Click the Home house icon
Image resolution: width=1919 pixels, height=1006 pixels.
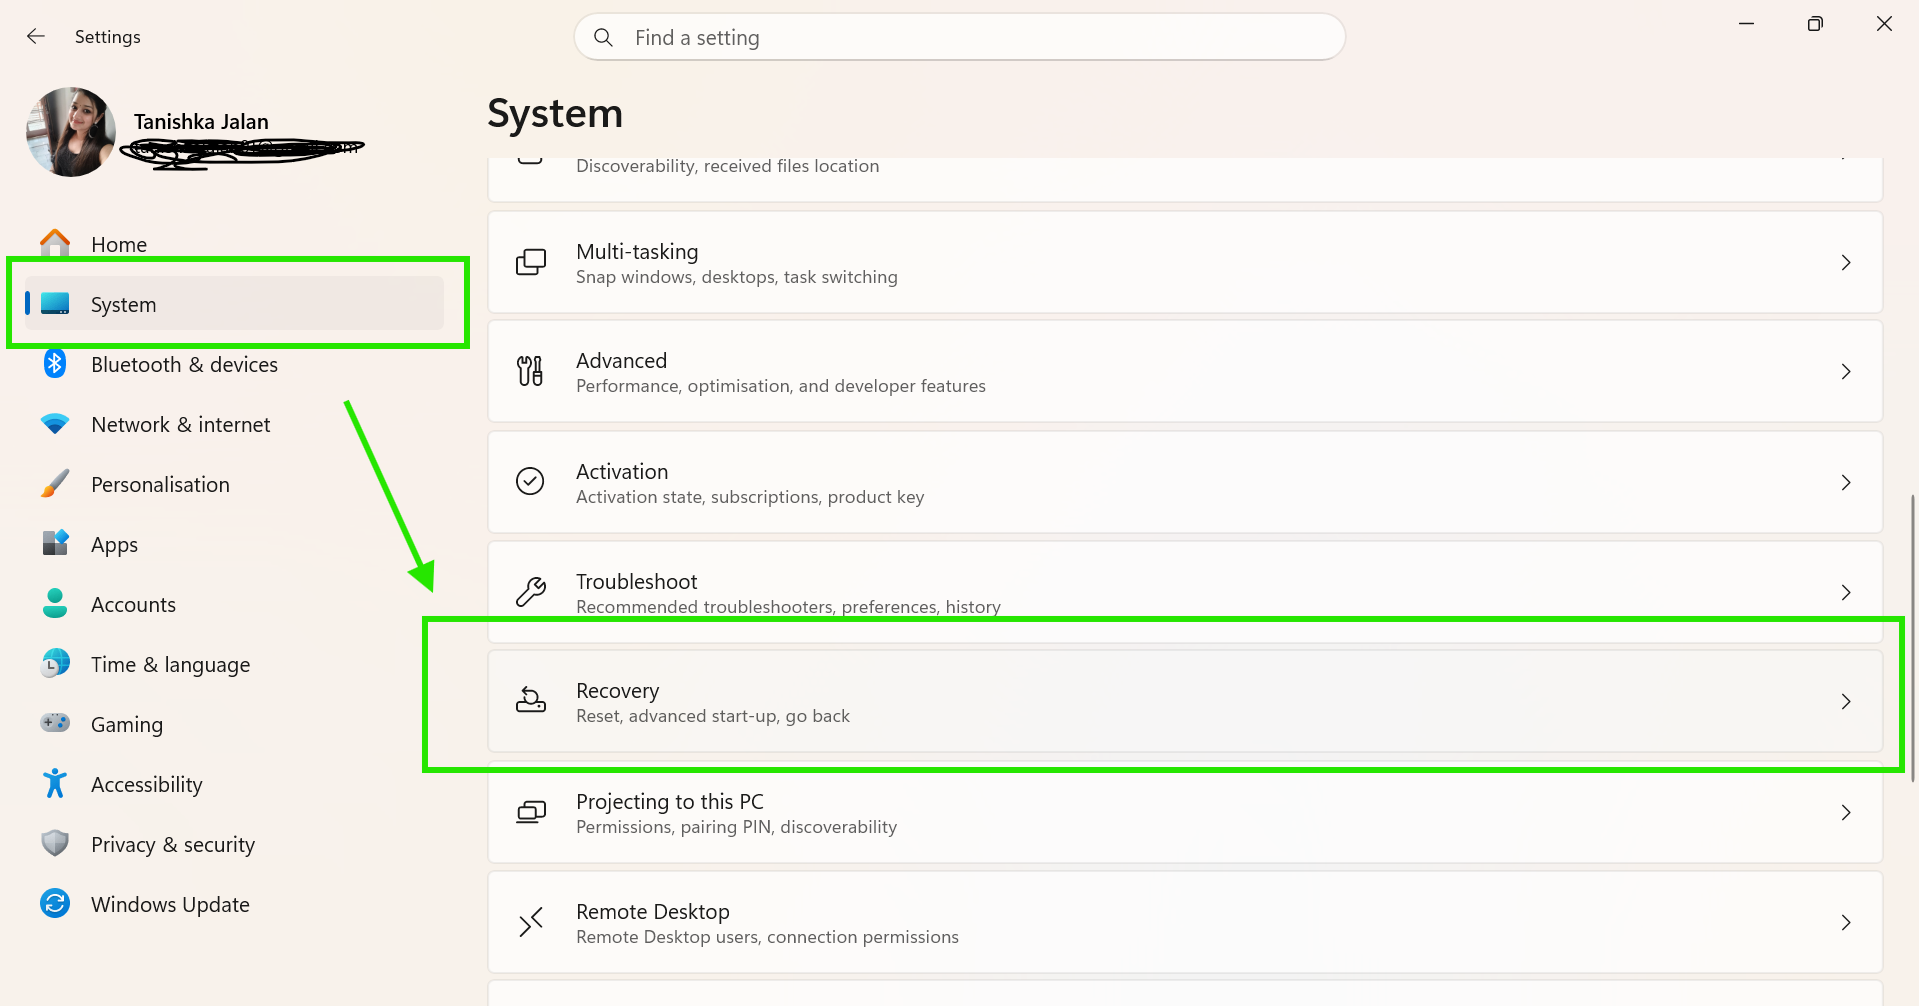55,243
